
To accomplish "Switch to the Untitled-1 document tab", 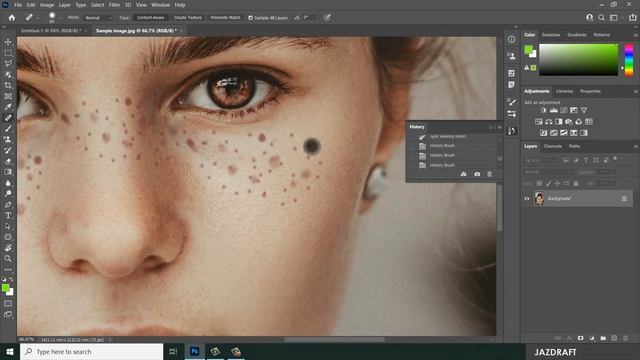I will (51, 31).
